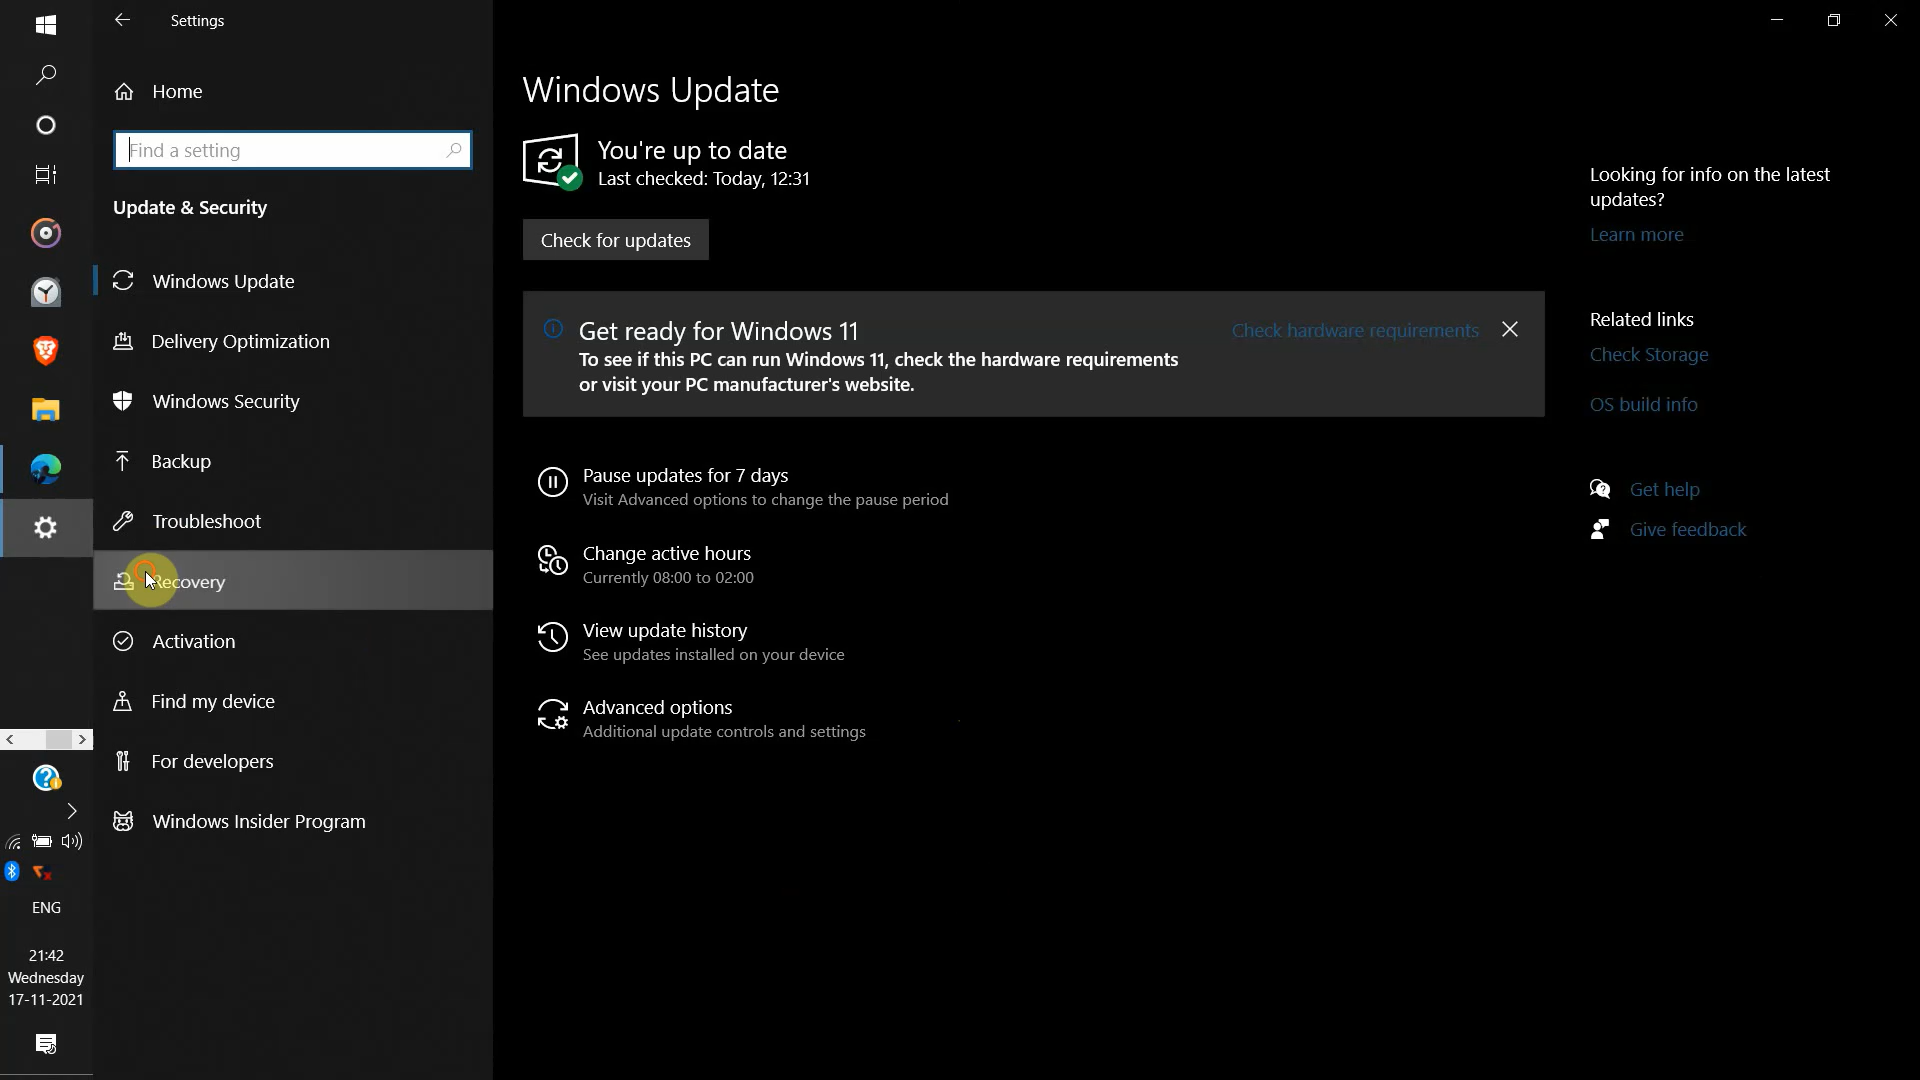The image size is (1920, 1080).
Task: Open the Troubleshoot settings page
Action: [x=206, y=522]
